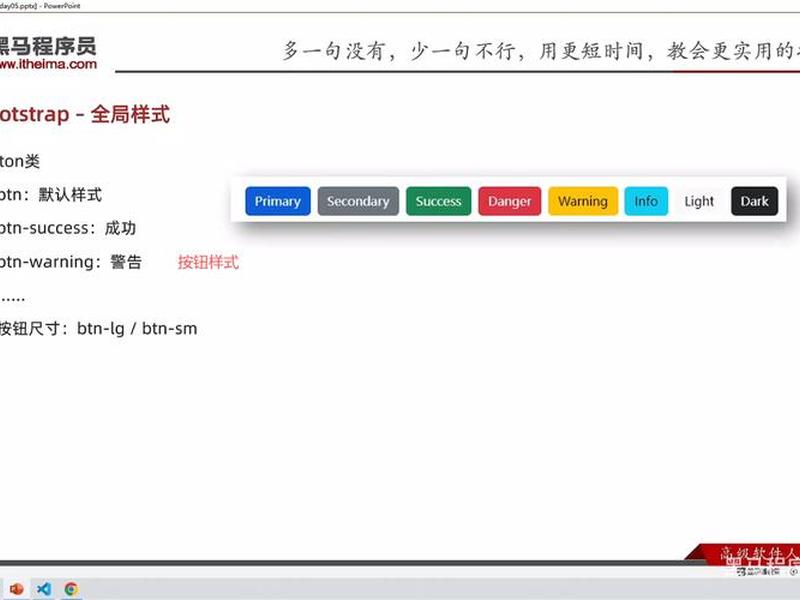Click the slide title ending 全局样式
The width and height of the screenshot is (800, 600).
tap(85, 114)
